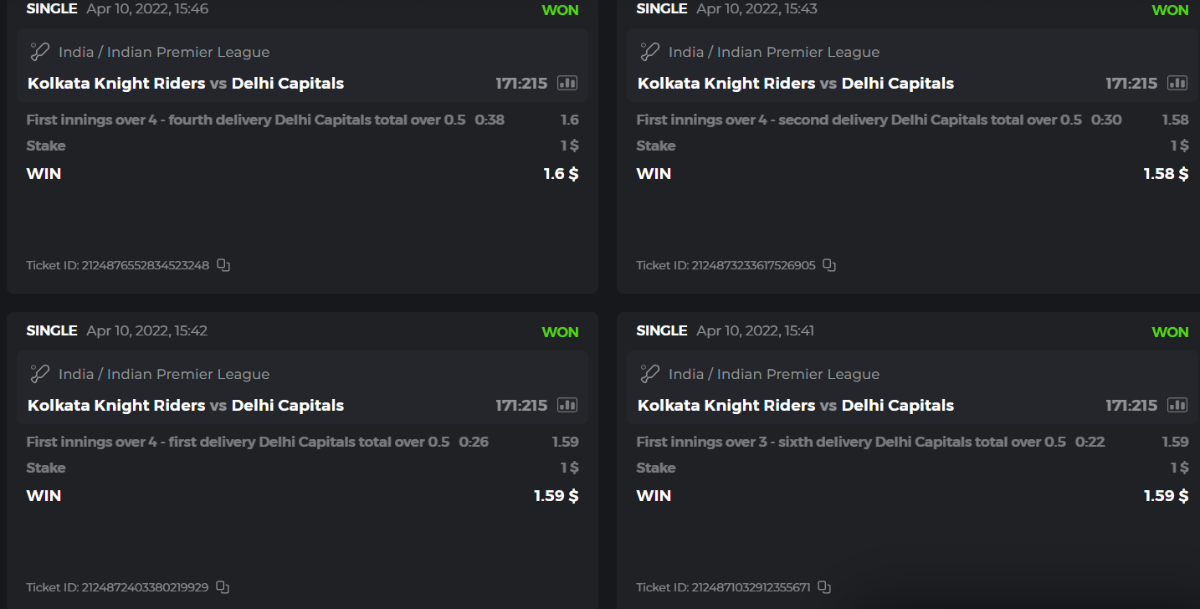Open Indian Premier League link on the 15:41 ticket

click(x=798, y=374)
